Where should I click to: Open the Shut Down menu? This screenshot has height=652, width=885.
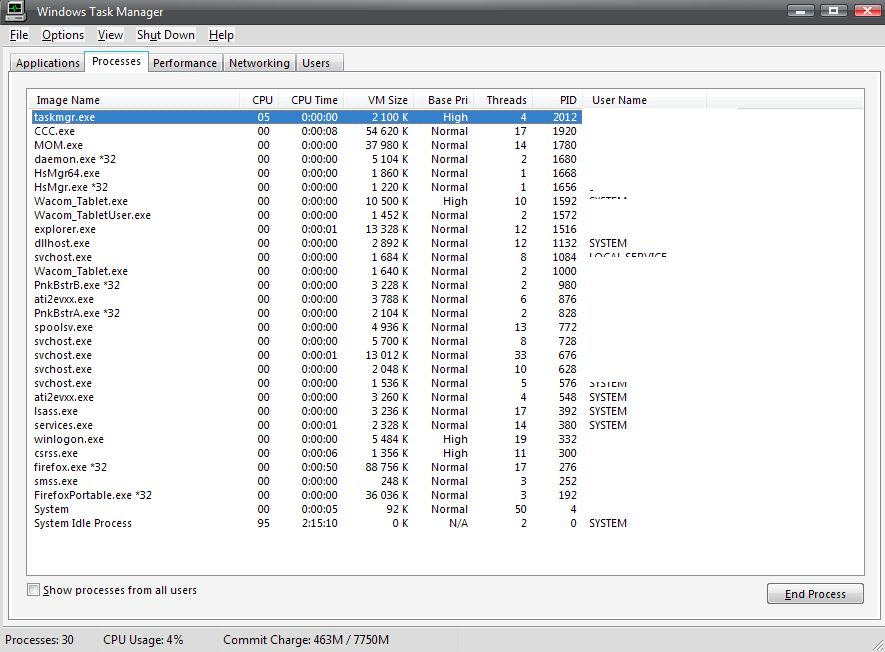coord(165,35)
